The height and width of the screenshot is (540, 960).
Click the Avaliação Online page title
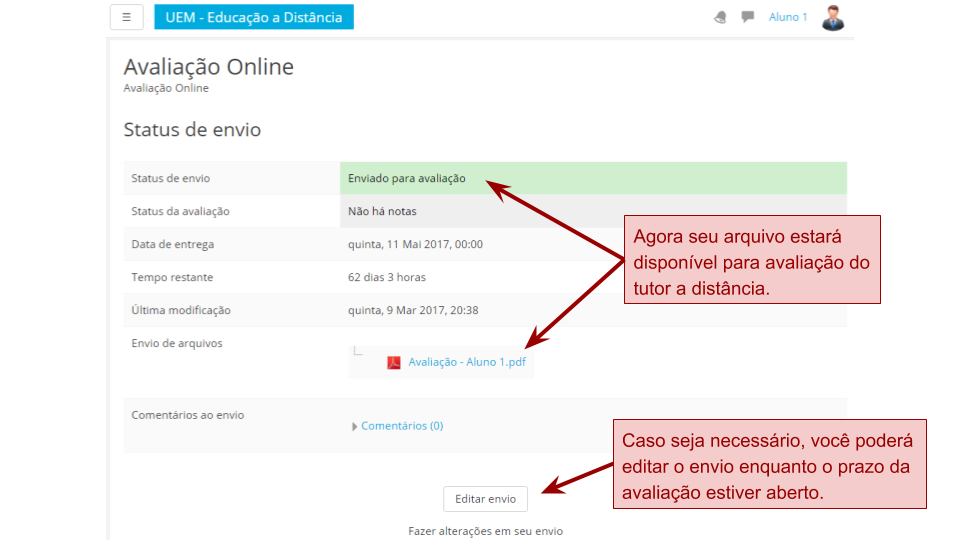208,67
